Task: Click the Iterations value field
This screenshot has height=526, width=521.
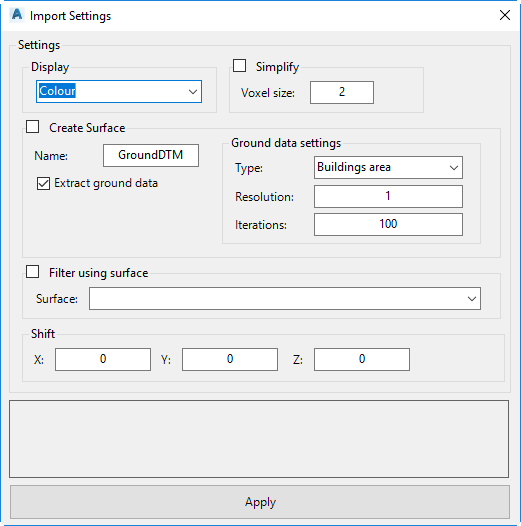Action: pos(388,224)
